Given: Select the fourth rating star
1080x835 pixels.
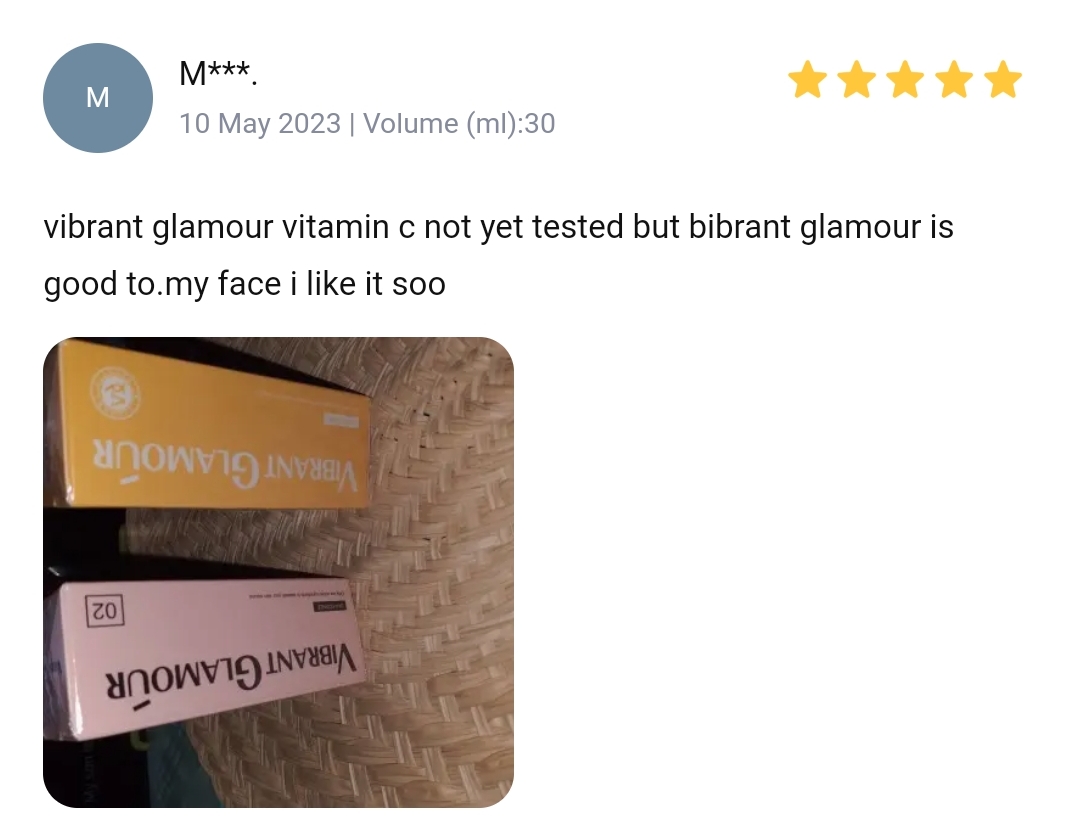Looking at the screenshot, I should coord(954,80).
